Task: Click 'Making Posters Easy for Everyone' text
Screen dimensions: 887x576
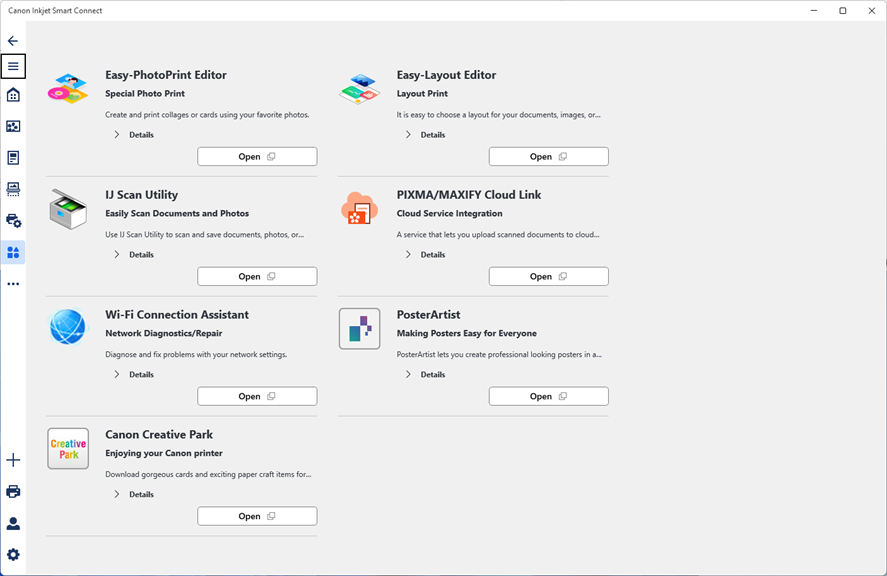Action: (x=467, y=334)
